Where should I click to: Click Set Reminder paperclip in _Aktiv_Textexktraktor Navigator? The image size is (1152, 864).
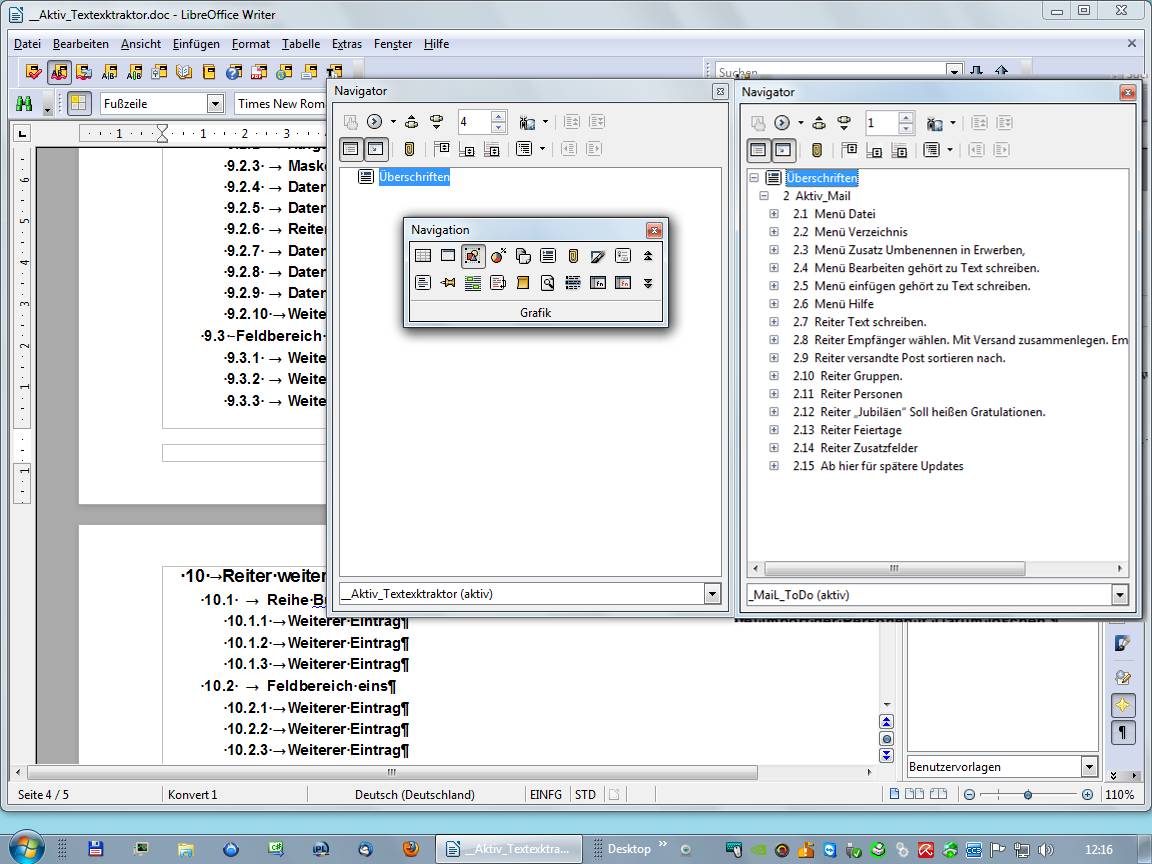[x=409, y=149]
